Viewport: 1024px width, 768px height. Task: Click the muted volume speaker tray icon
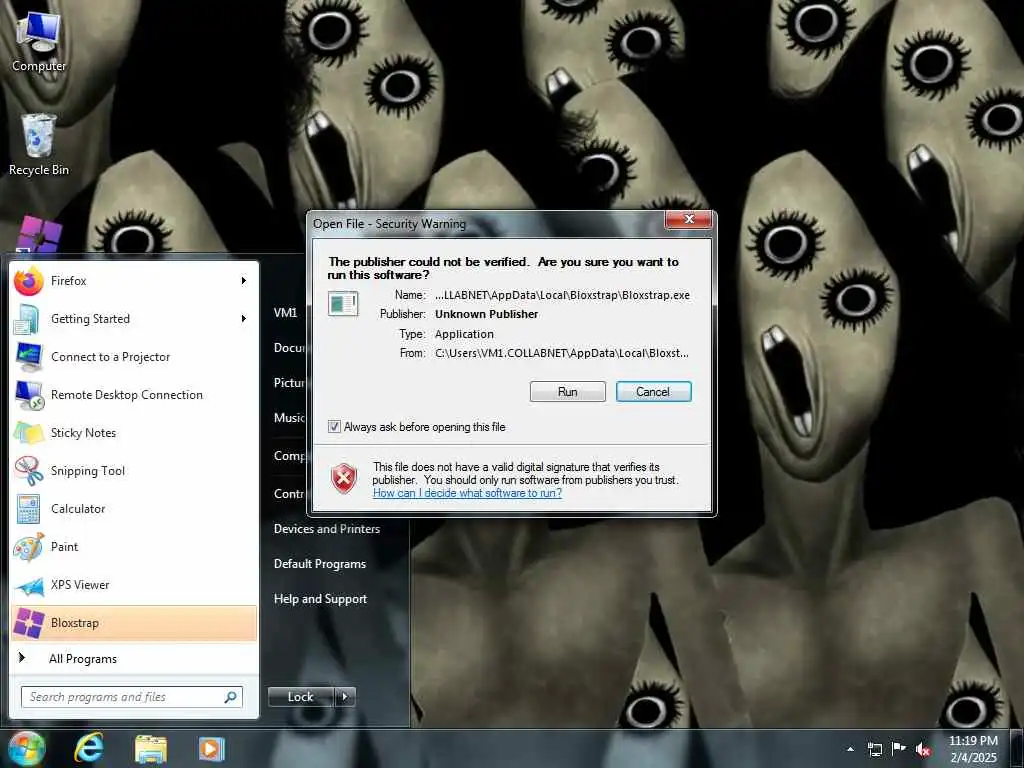922,750
